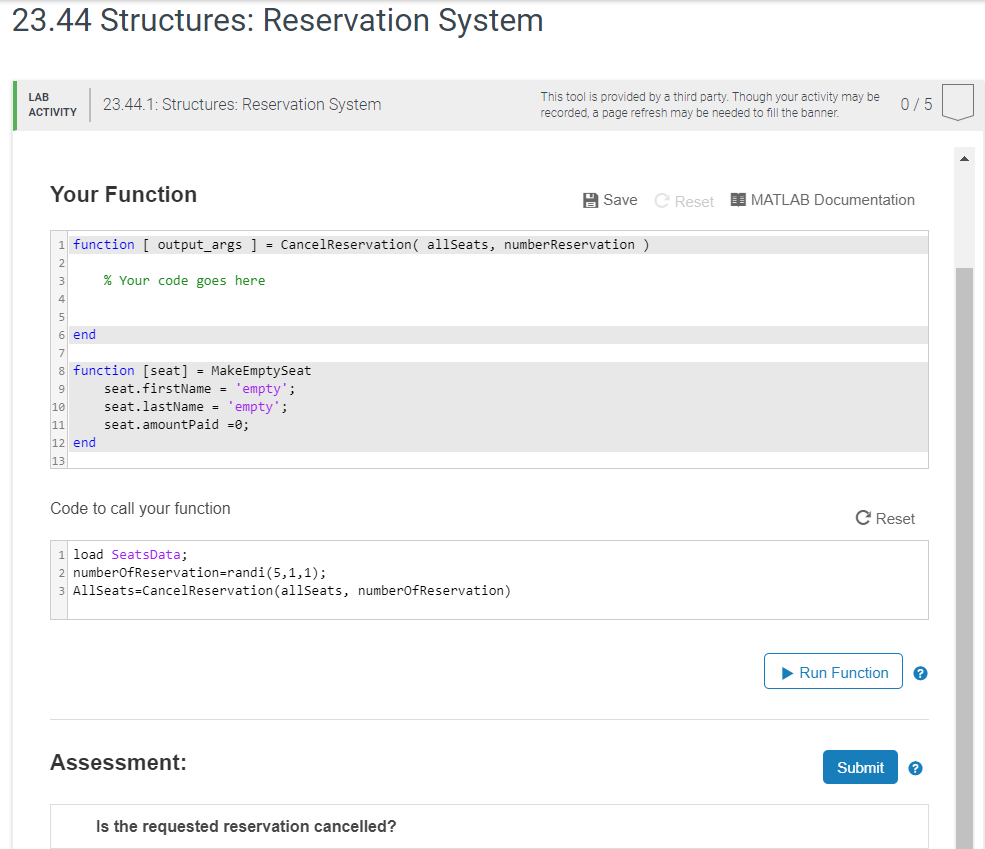The image size is (985, 849).
Task: Click line number 8 in the editor
Action: (x=58, y=370)
